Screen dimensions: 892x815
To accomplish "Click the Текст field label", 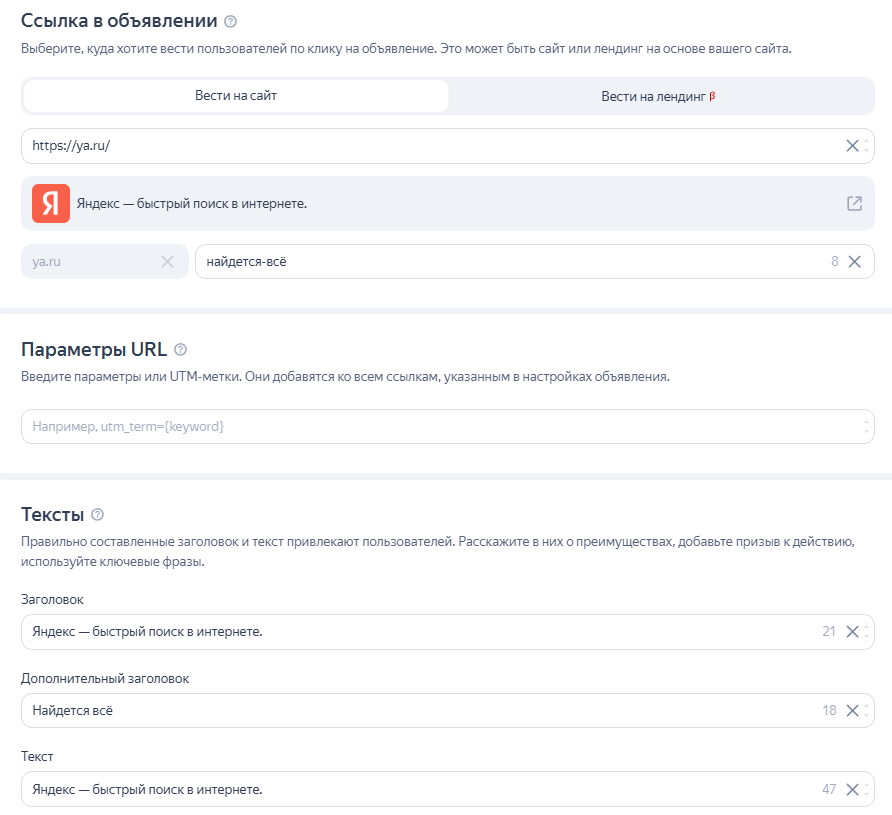I will [x=37, y=756].
